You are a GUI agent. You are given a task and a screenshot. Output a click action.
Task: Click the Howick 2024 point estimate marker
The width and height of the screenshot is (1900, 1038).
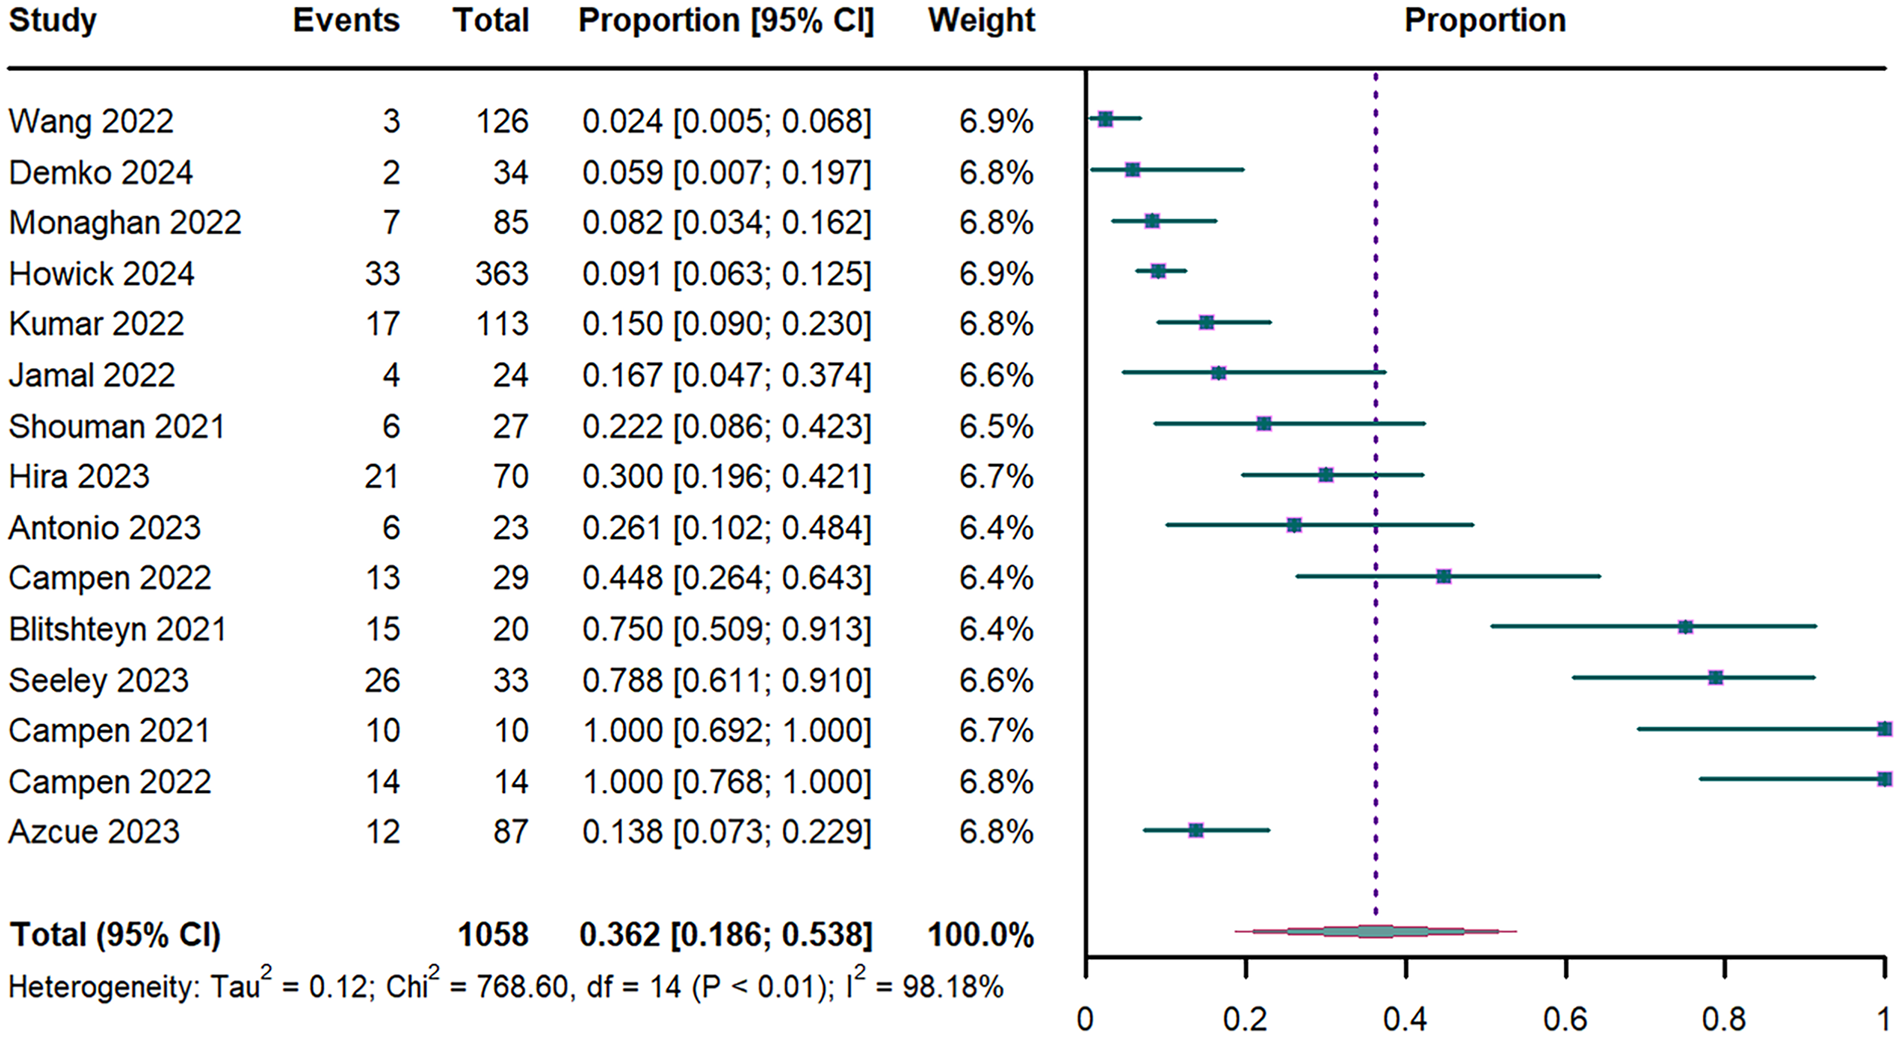pyautogui.click(x=1158, y=271)
